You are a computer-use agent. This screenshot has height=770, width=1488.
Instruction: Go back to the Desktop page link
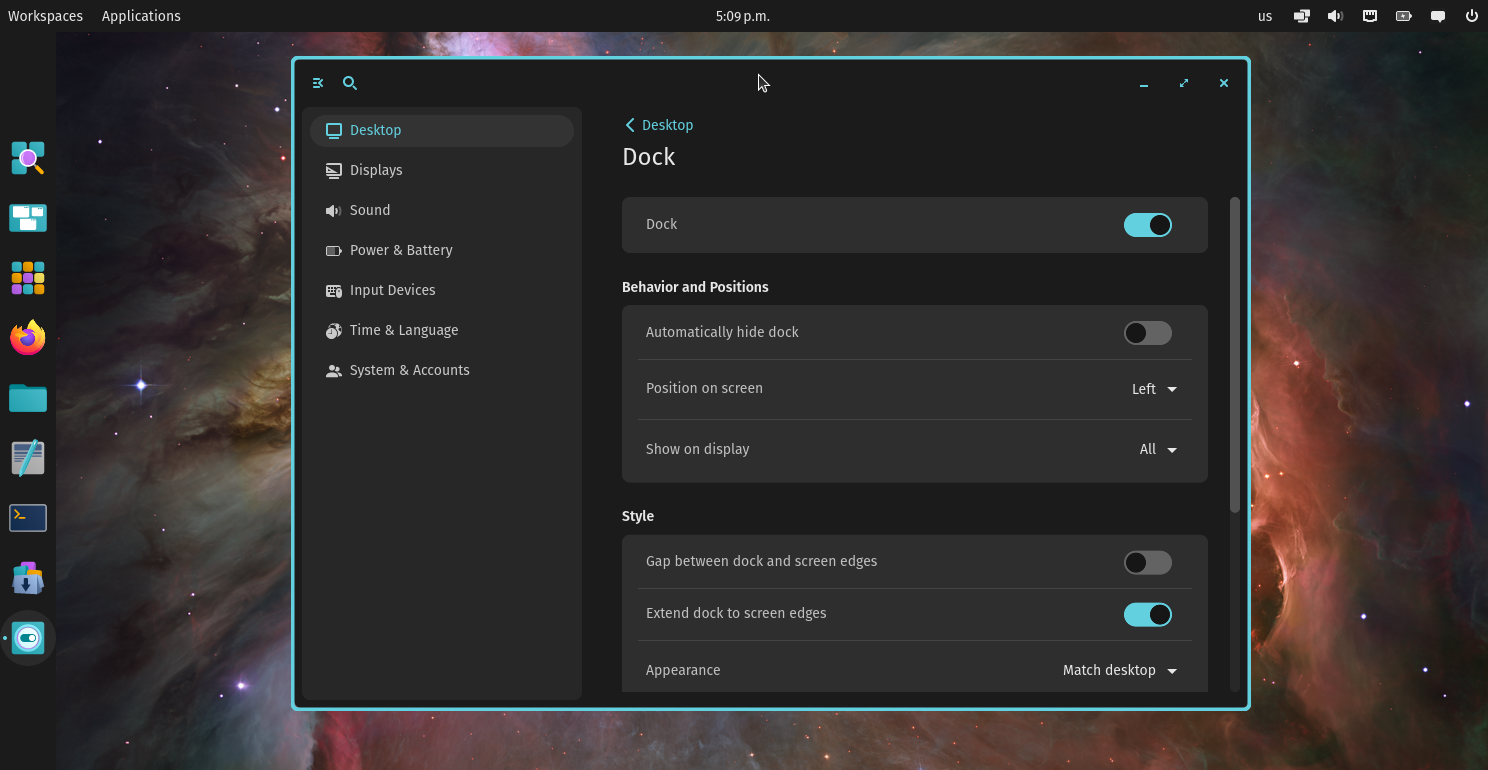(659, 125)
